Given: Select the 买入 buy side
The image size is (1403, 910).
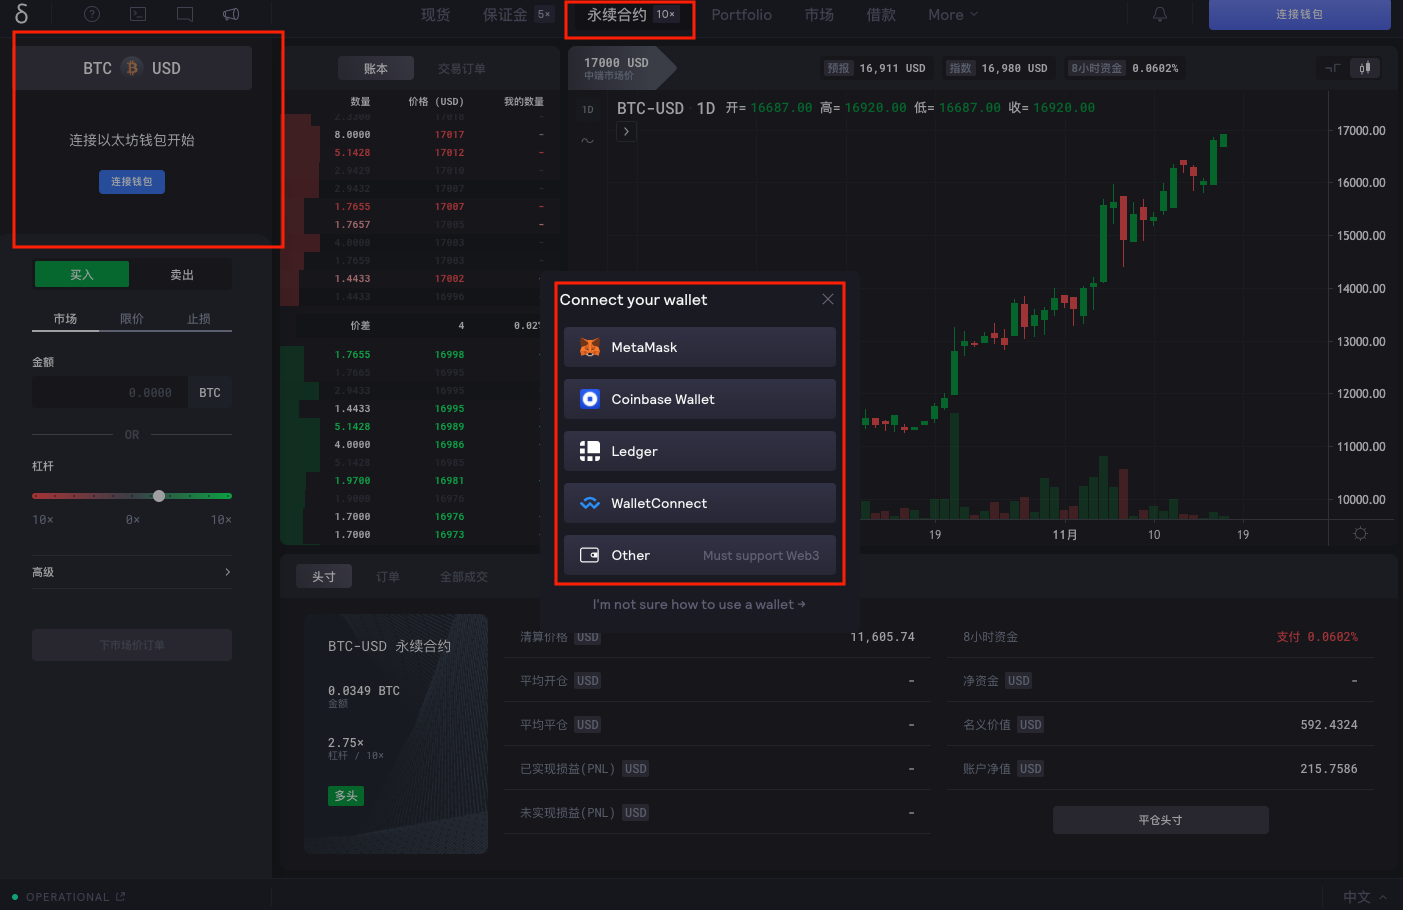Looking at the screenshot, I should pyautogui.click(x=82, y=275).
